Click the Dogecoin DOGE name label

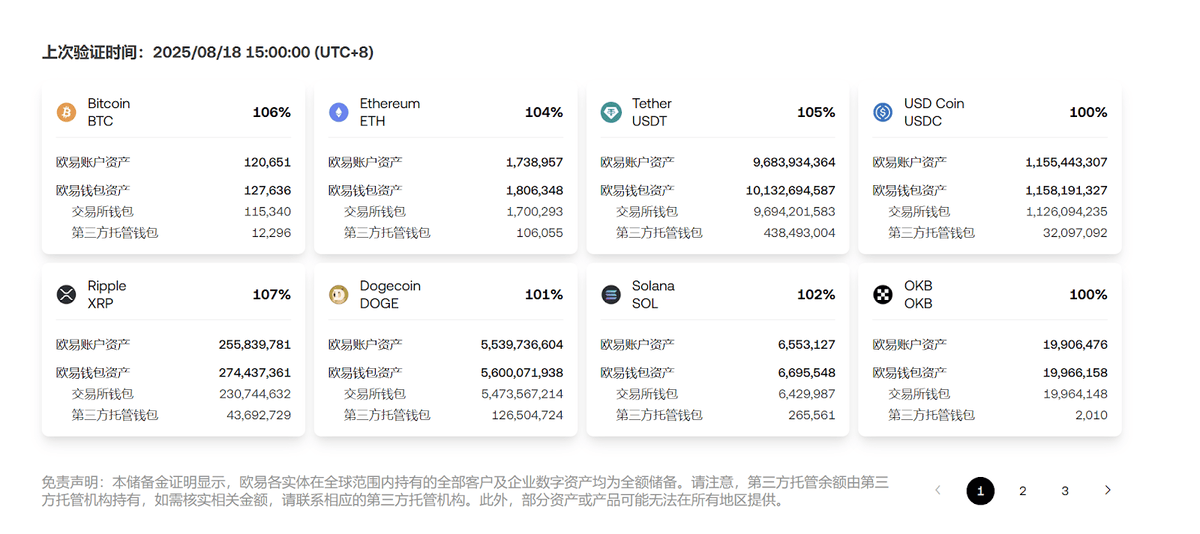click(390, 294)
